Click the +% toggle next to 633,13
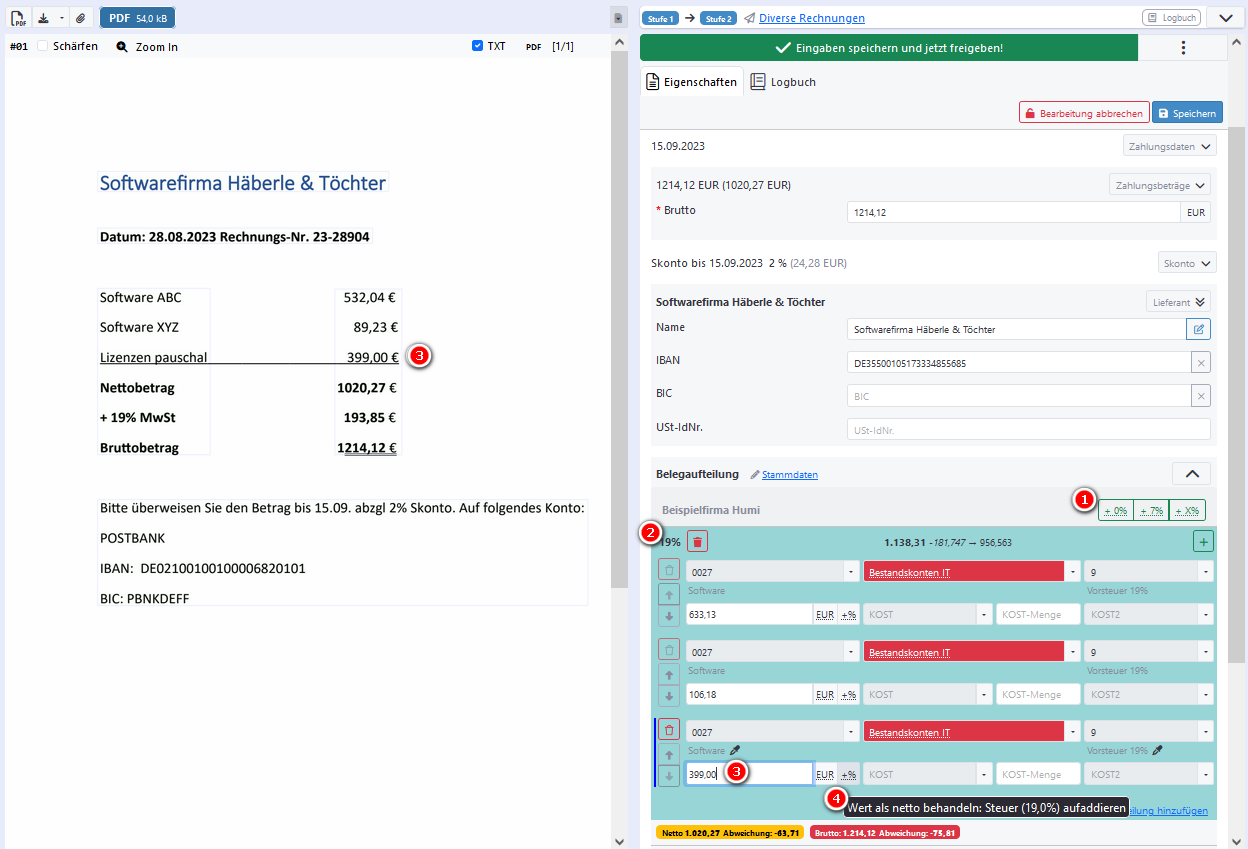 848,614
